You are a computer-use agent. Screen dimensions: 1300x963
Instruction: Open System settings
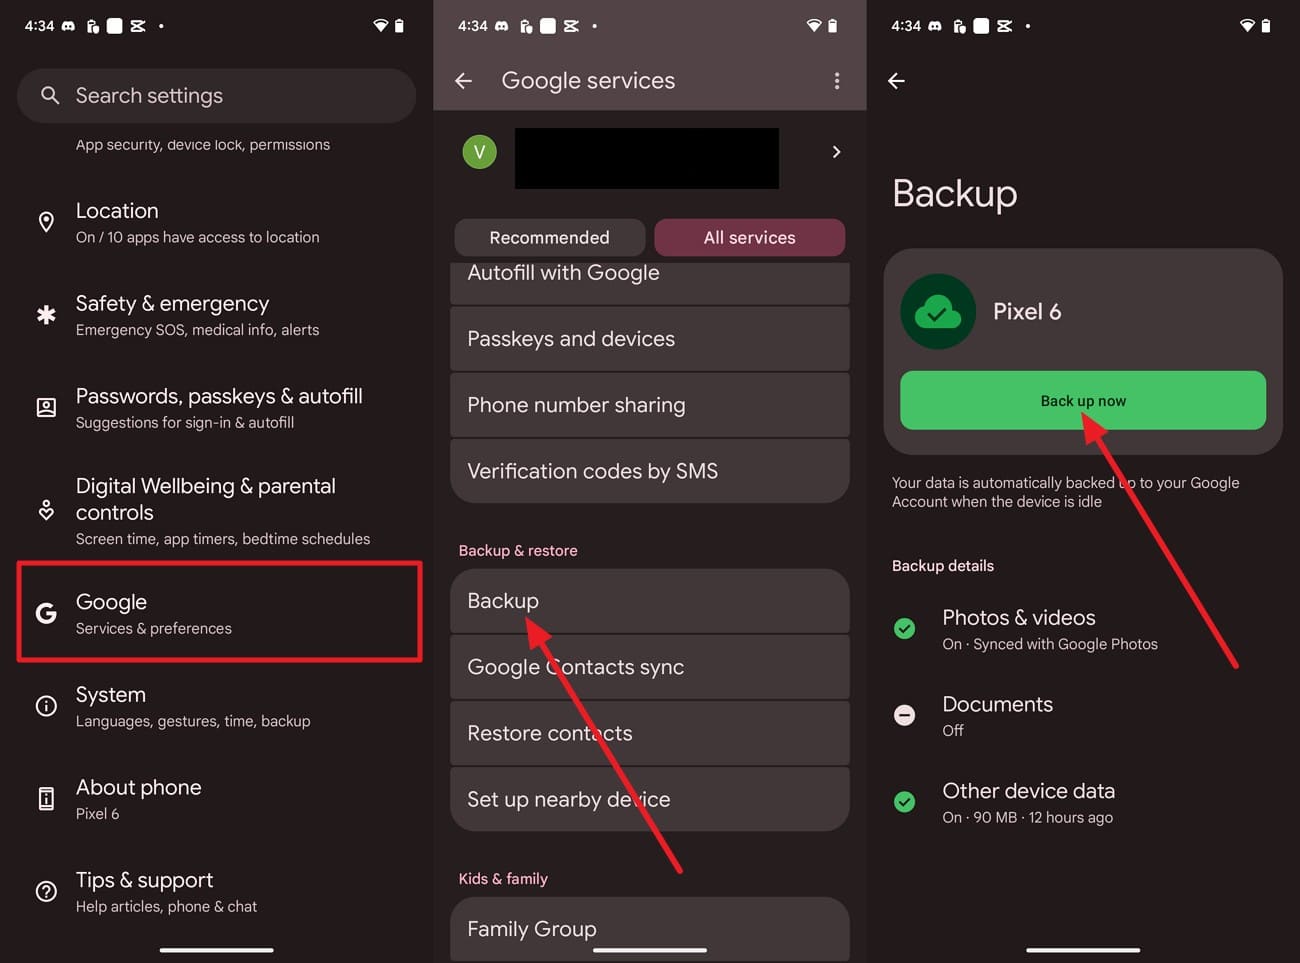(x=217, y=706)
